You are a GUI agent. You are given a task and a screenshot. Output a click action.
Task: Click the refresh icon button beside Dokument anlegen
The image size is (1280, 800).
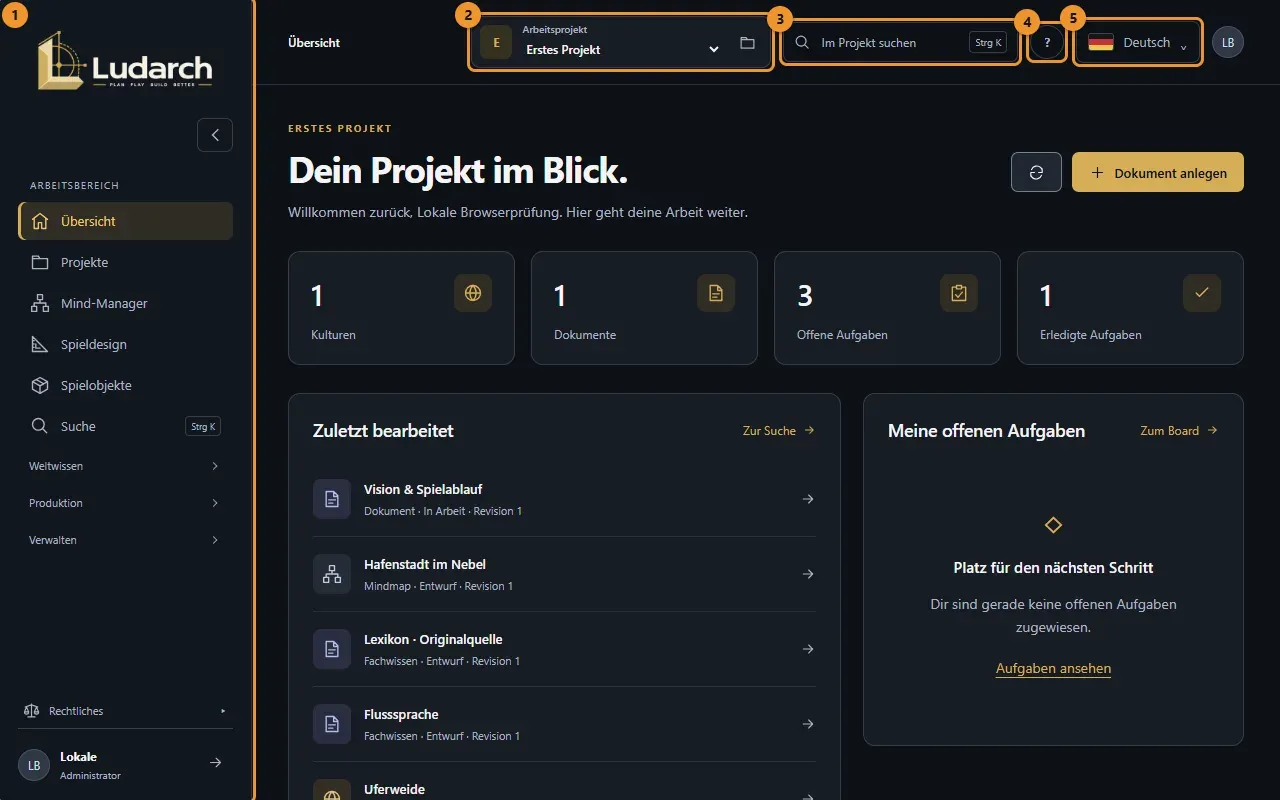[1036, 172]
